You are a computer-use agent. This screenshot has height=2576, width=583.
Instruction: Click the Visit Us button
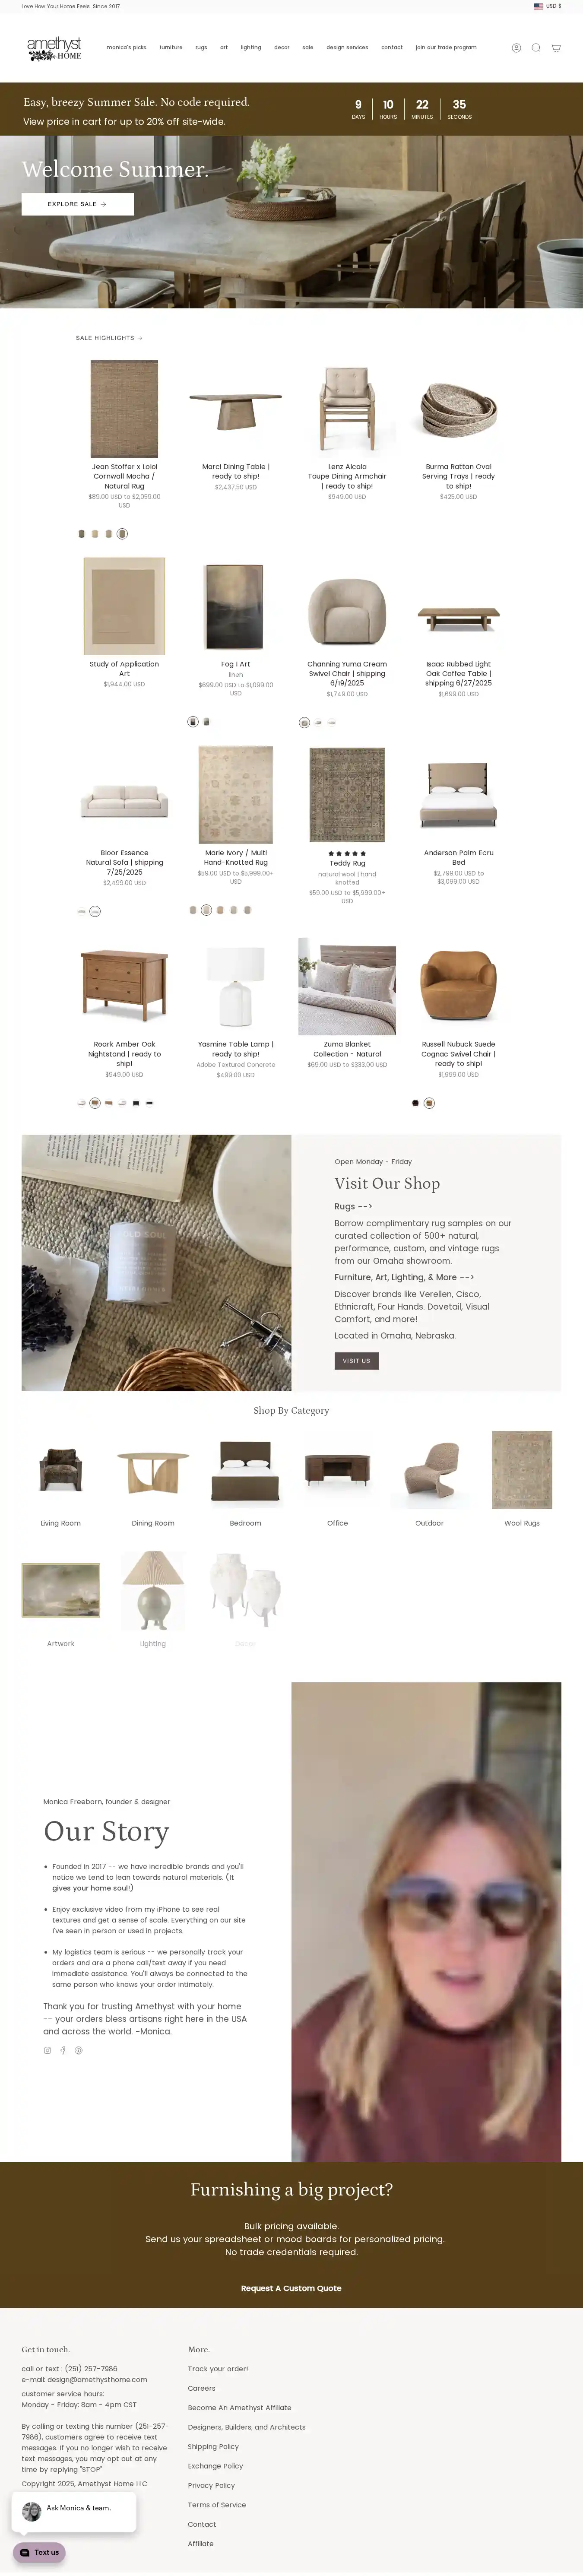click(356, 1361)
